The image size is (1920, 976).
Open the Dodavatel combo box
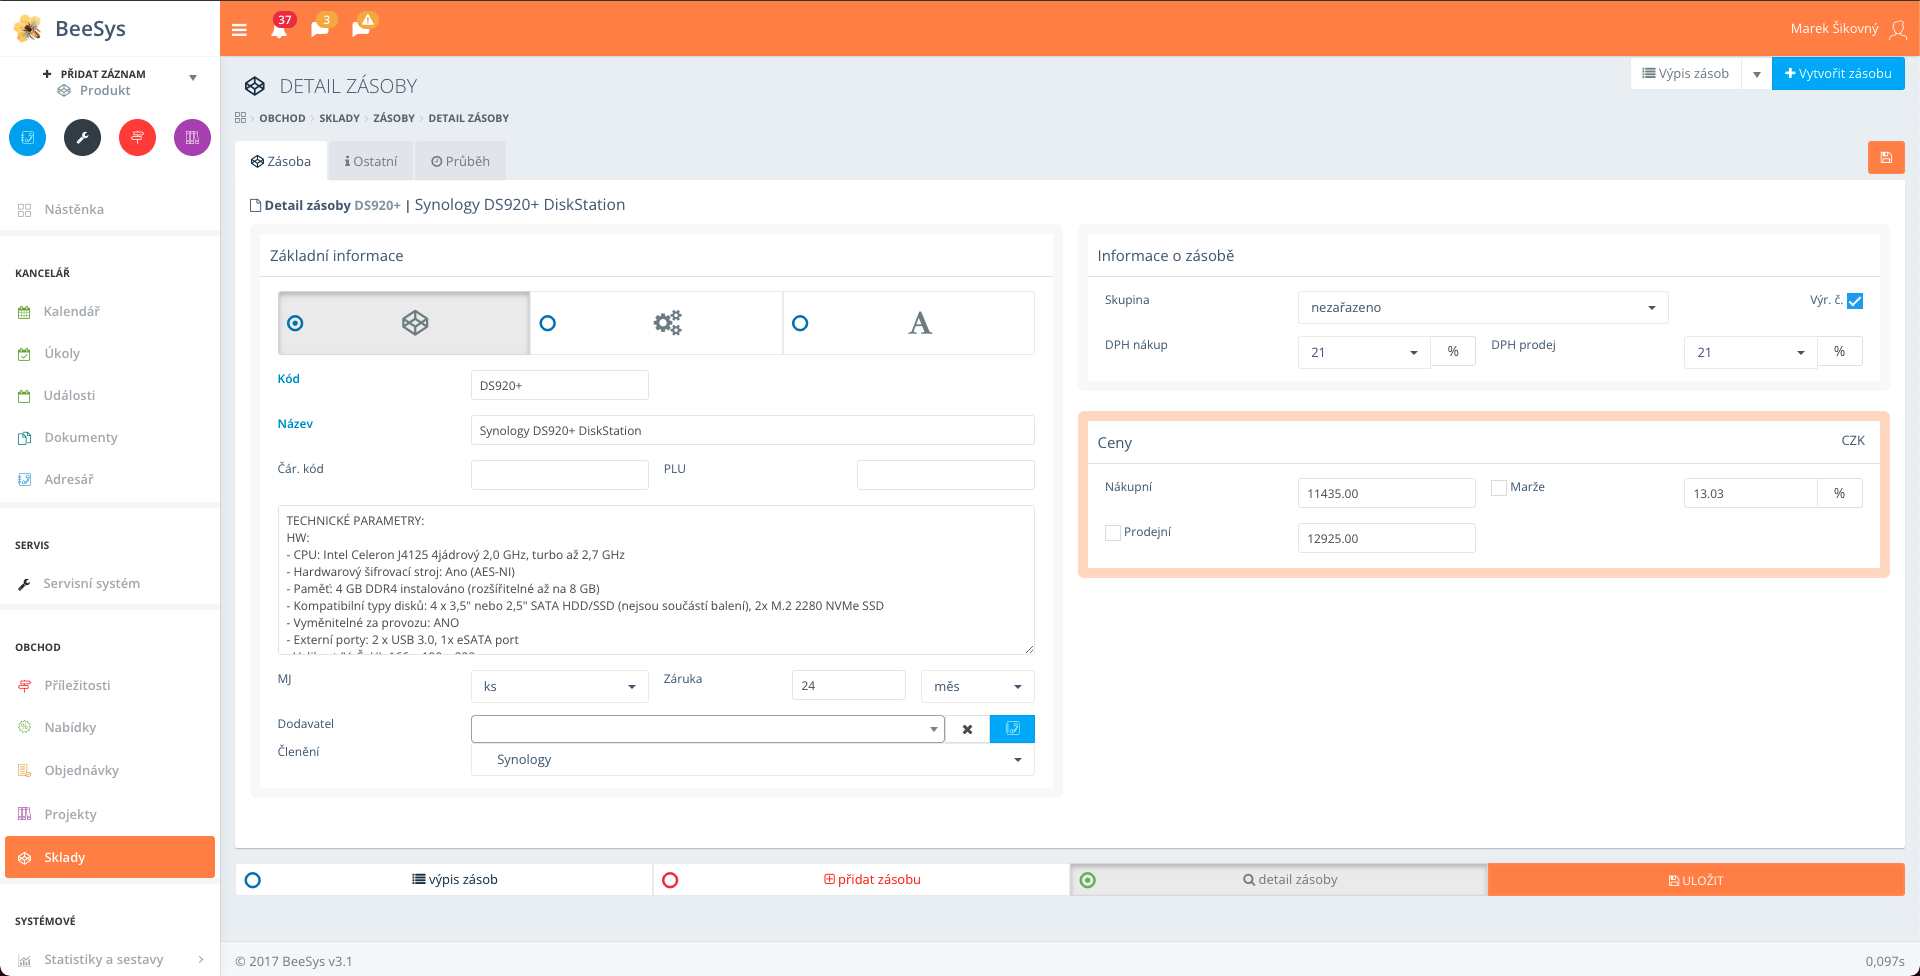[707, 729]
